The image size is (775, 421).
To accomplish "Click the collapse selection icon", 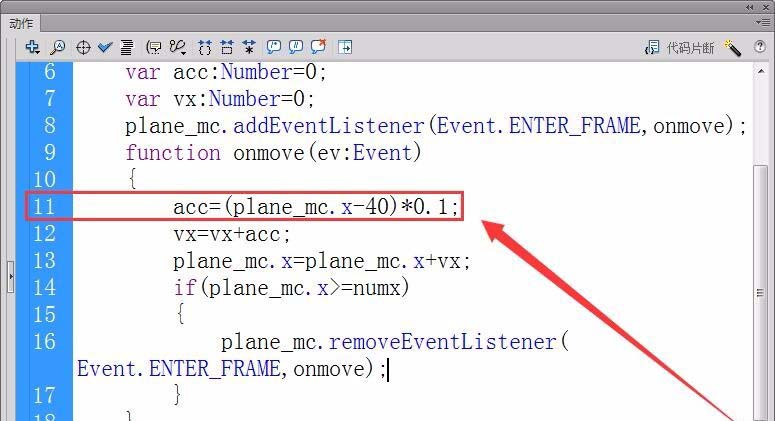I will (x=227, y=47).
